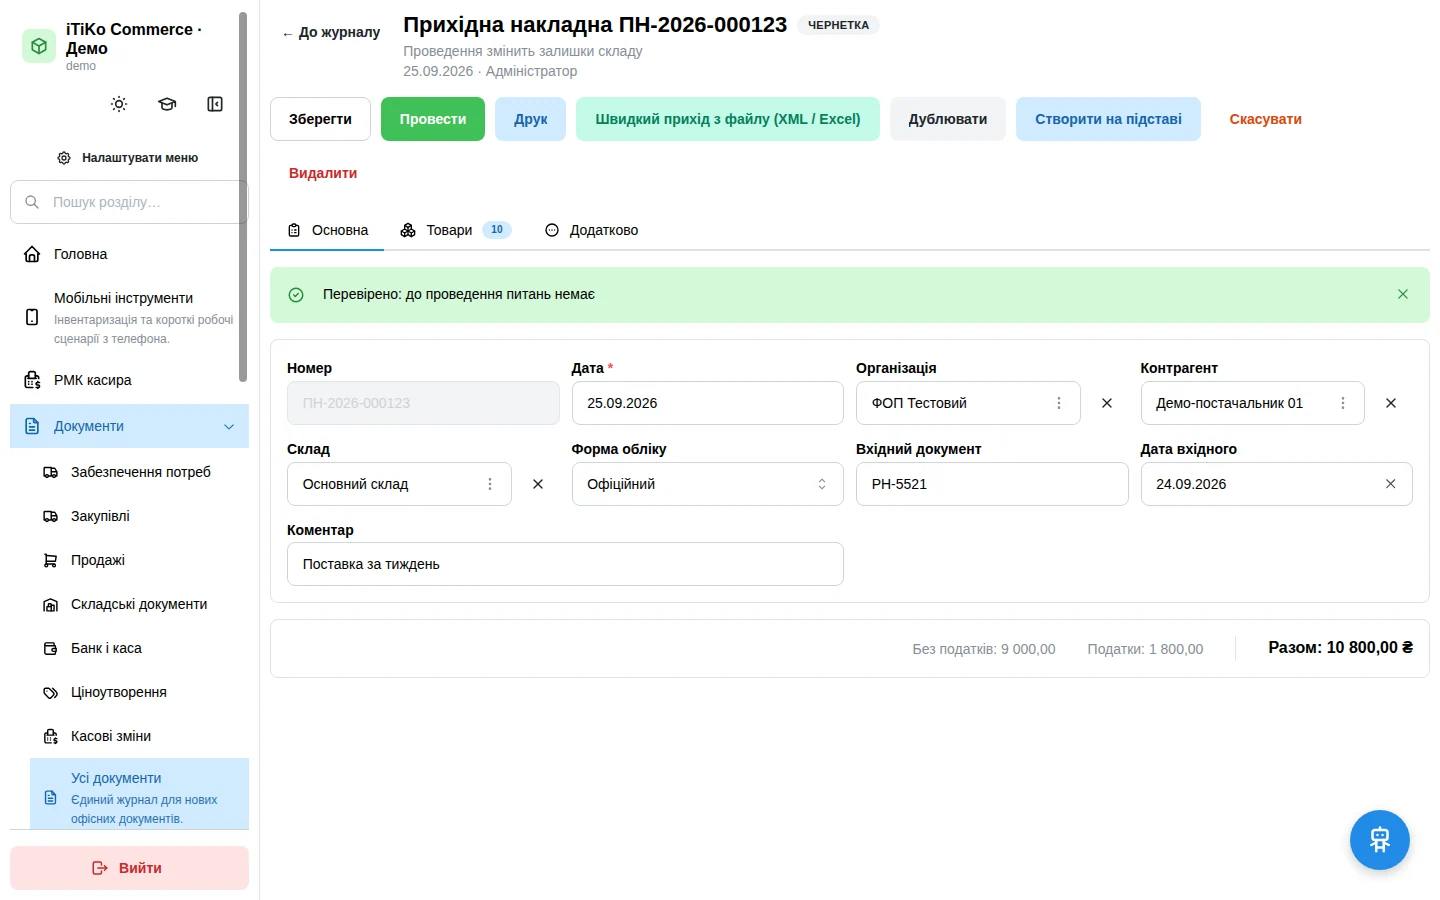Click the Разом: 10 800,00 total

pyautogui.click(x=1341, y=648)
